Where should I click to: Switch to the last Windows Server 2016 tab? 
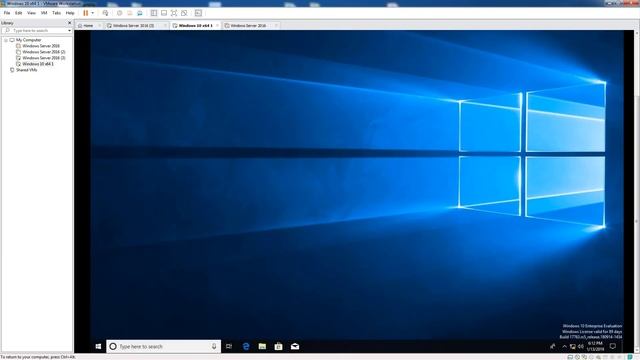pyautogui.click(x=247, y=25)
